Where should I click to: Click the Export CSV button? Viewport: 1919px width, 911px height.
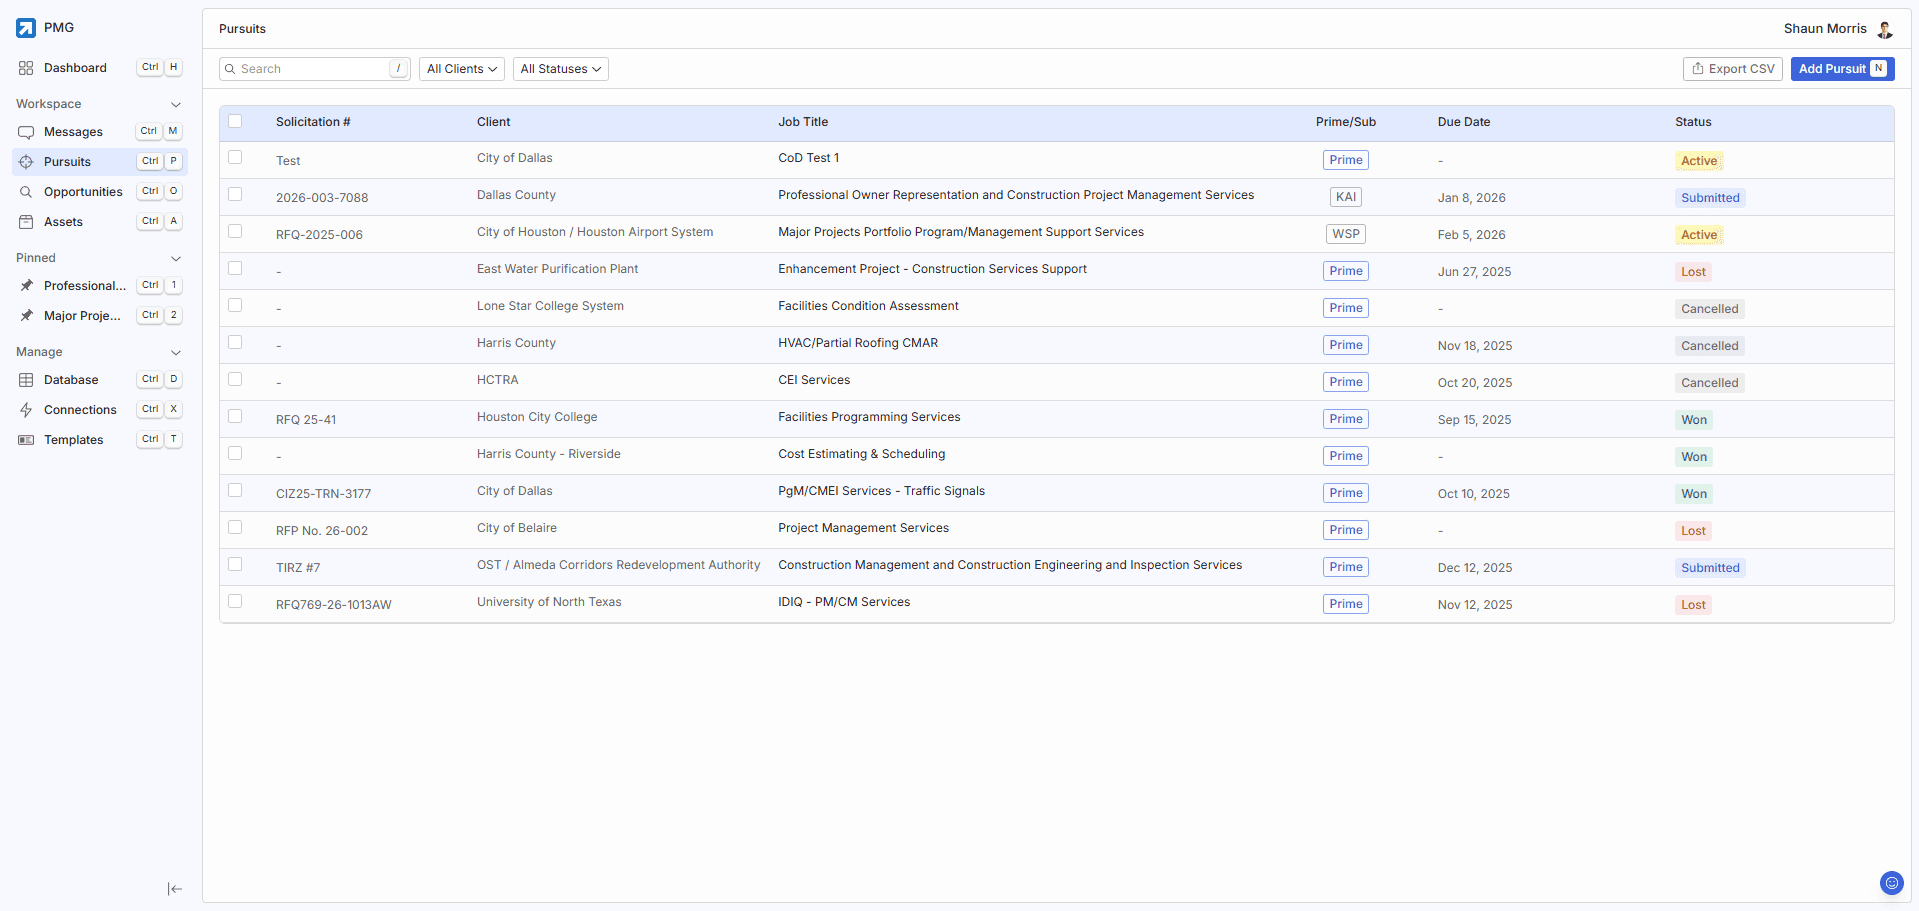1732,68
